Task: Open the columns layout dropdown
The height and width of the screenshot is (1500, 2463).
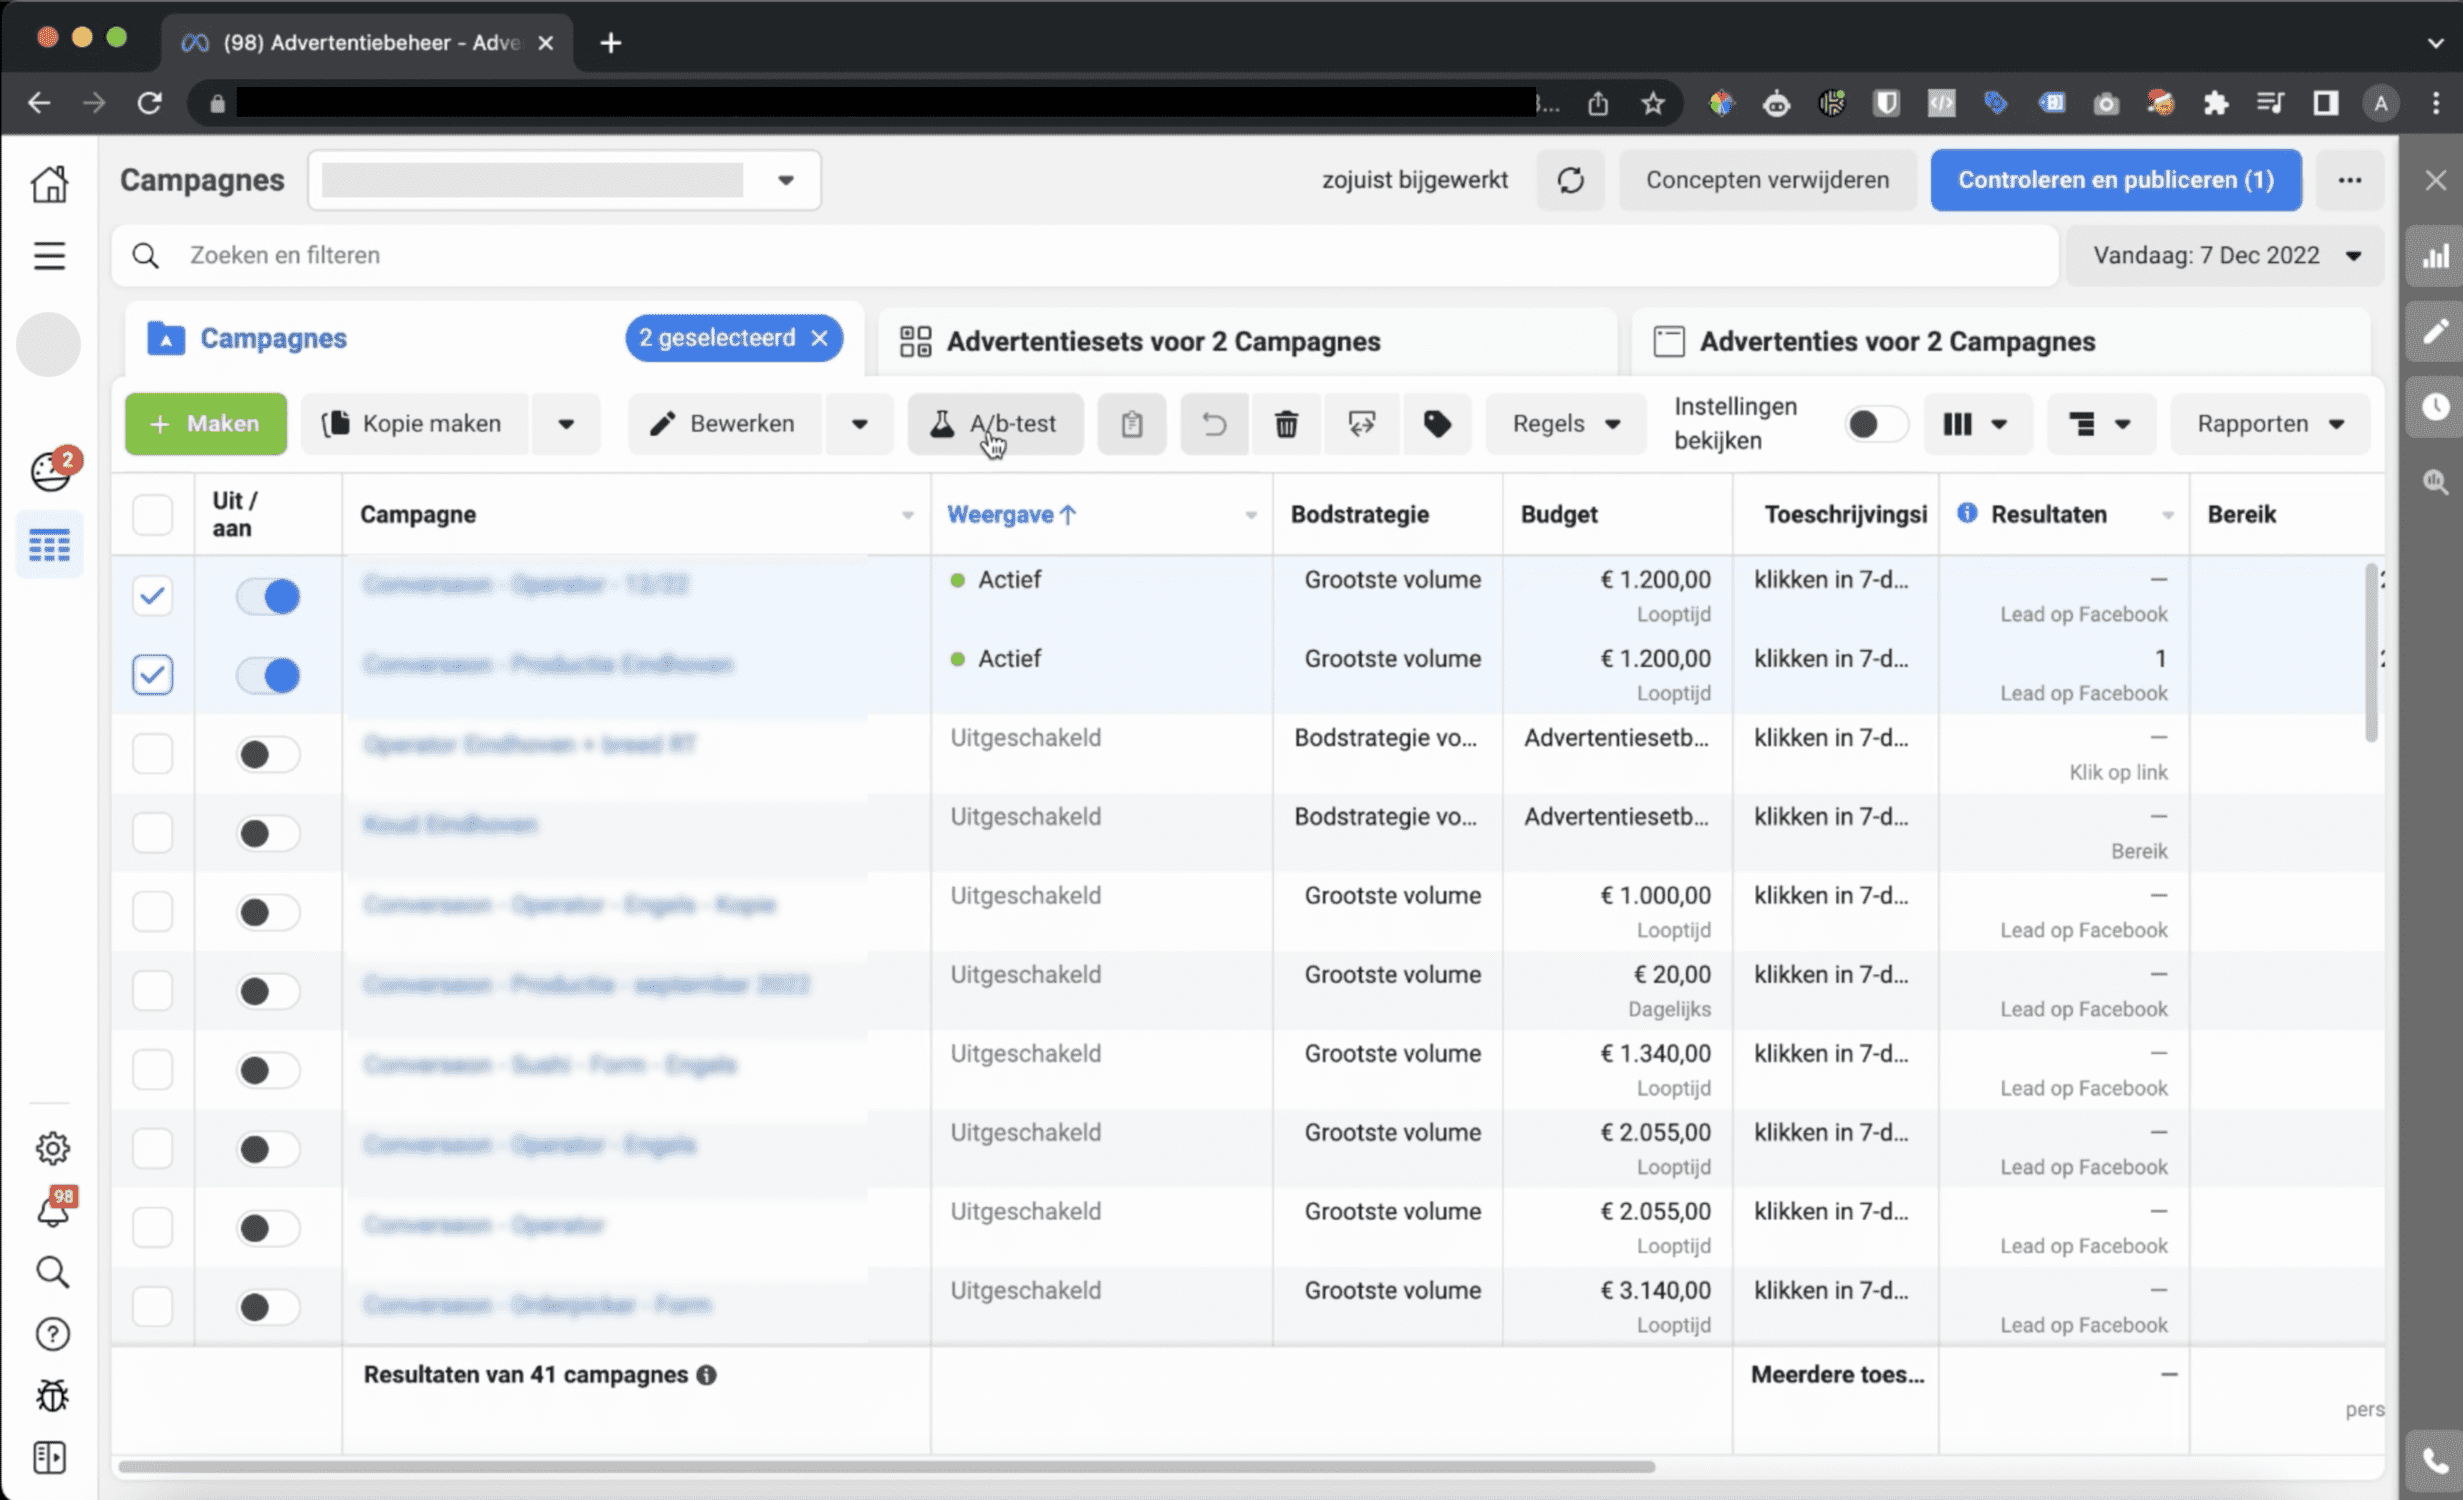Action: point(1977,424)
